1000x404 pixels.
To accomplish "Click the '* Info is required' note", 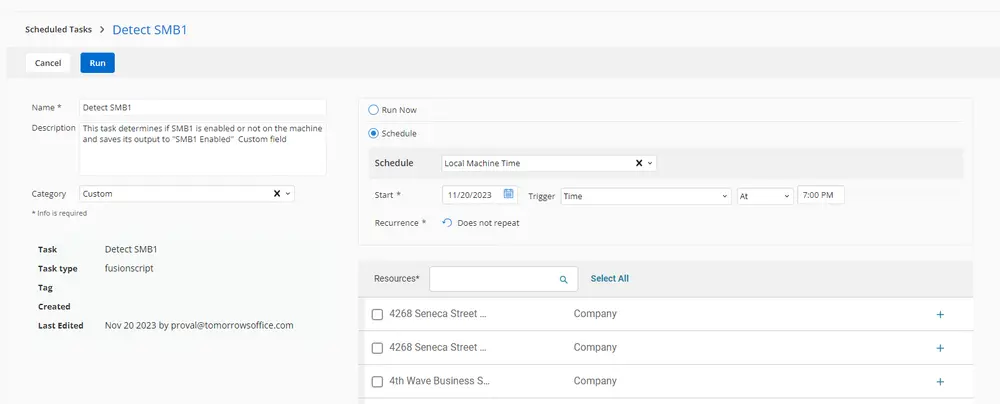I will 59,213.
